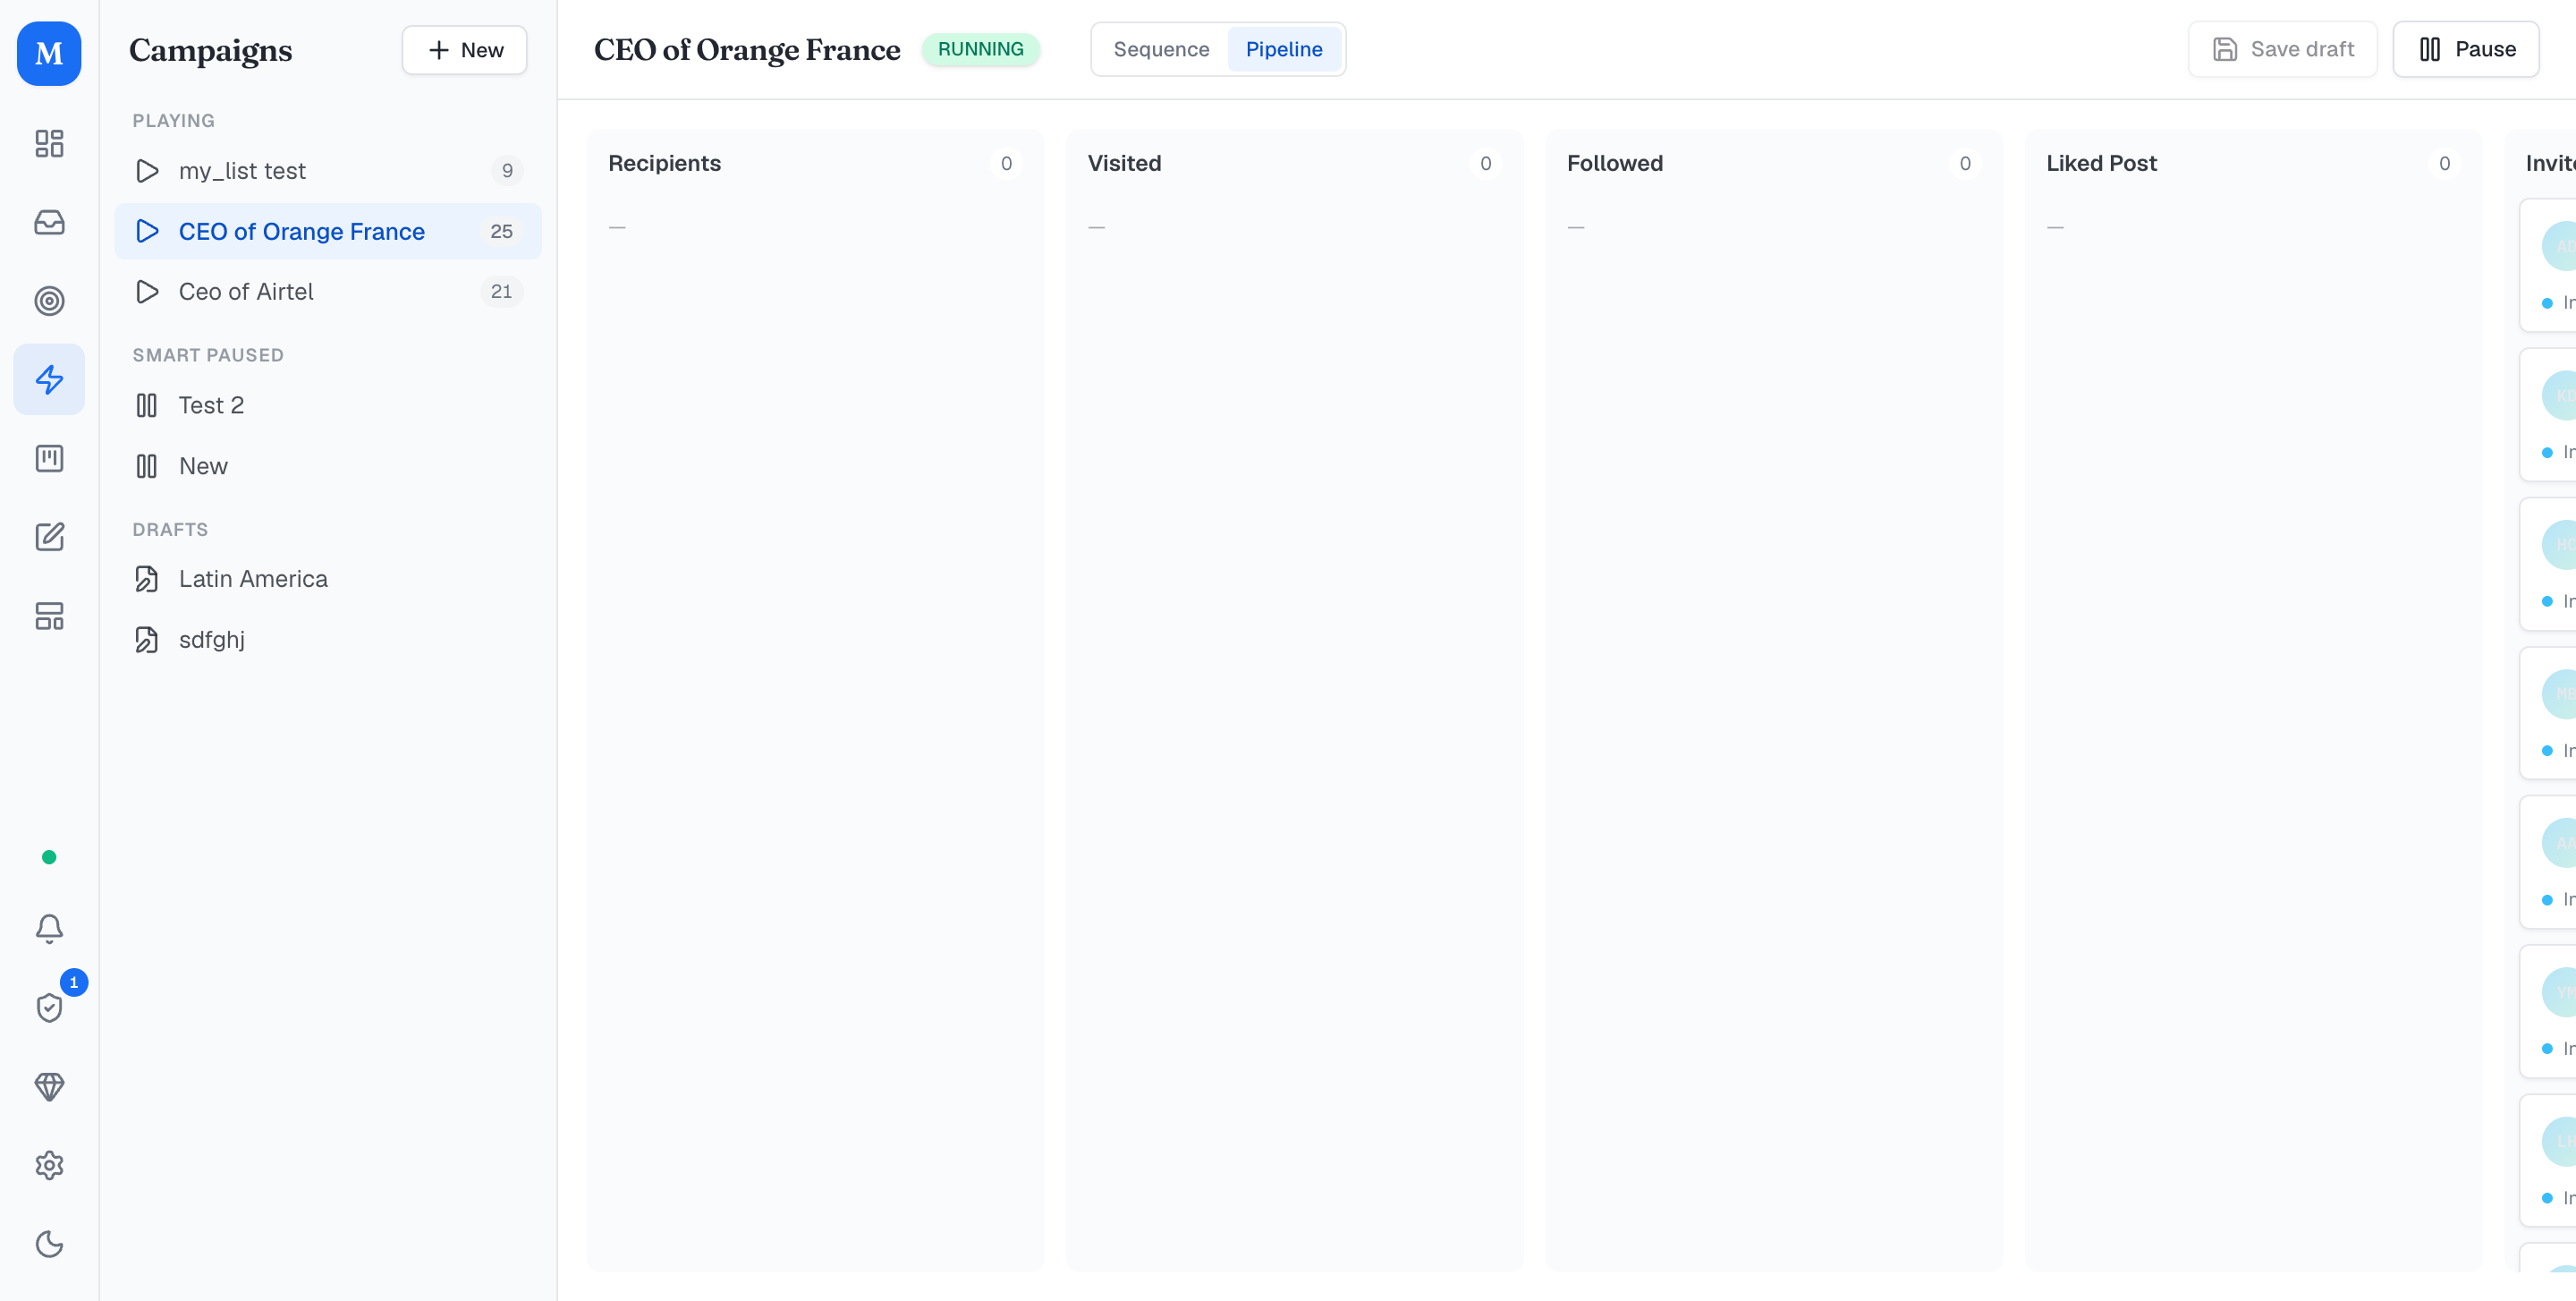The height and width of the screenshot is (1301, 2576).
Task: Click the Liked Post column count 0
Action: 2444,163
